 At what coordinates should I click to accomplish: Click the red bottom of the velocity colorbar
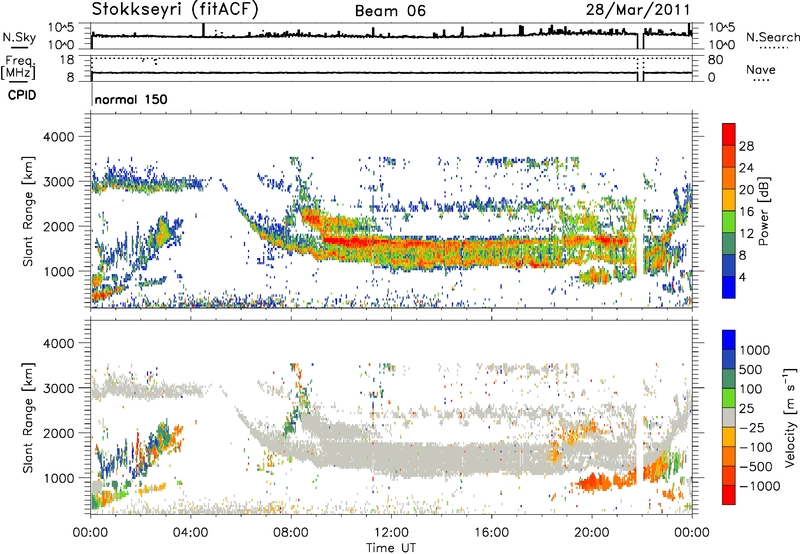click(729, 495)
